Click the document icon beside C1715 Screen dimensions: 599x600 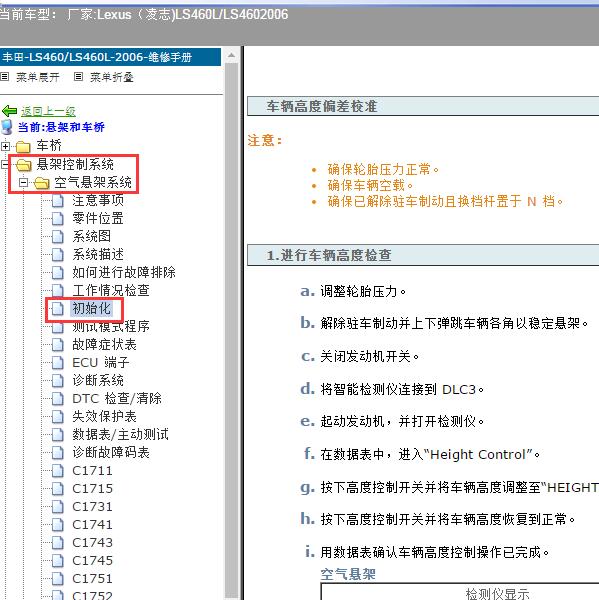coord(58,489)
